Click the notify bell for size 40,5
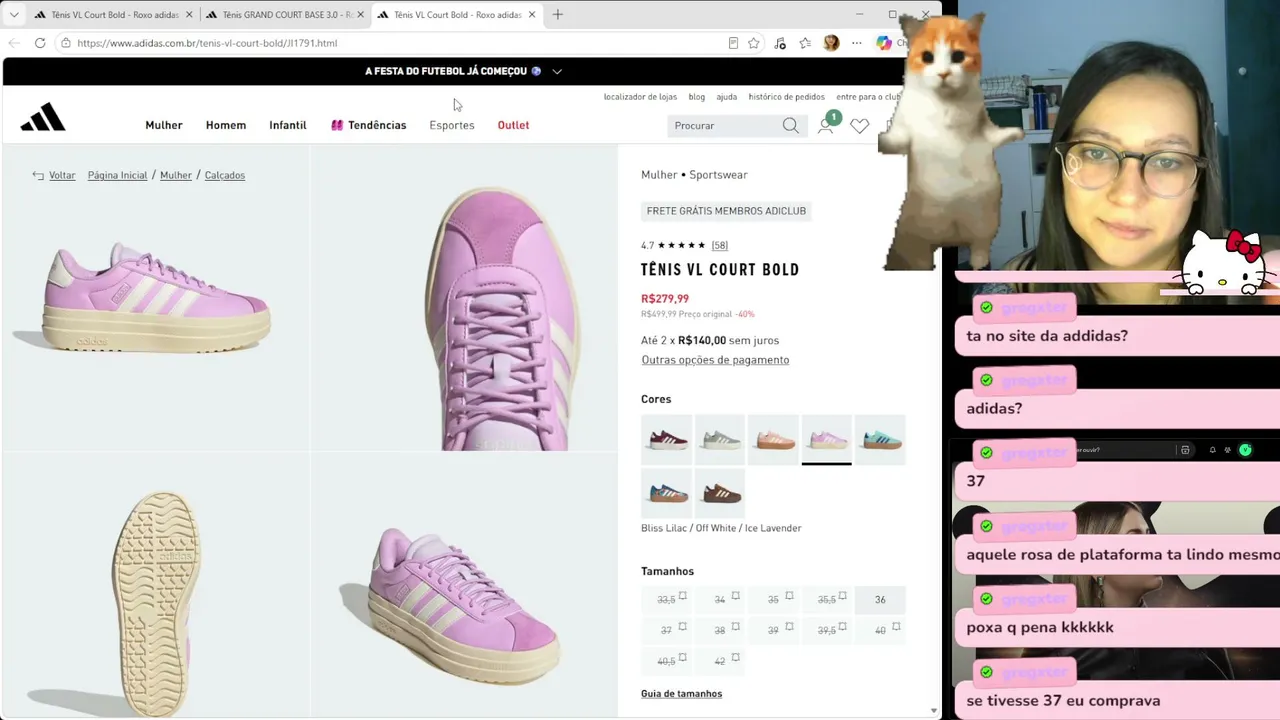 click(x=683, y=658)
